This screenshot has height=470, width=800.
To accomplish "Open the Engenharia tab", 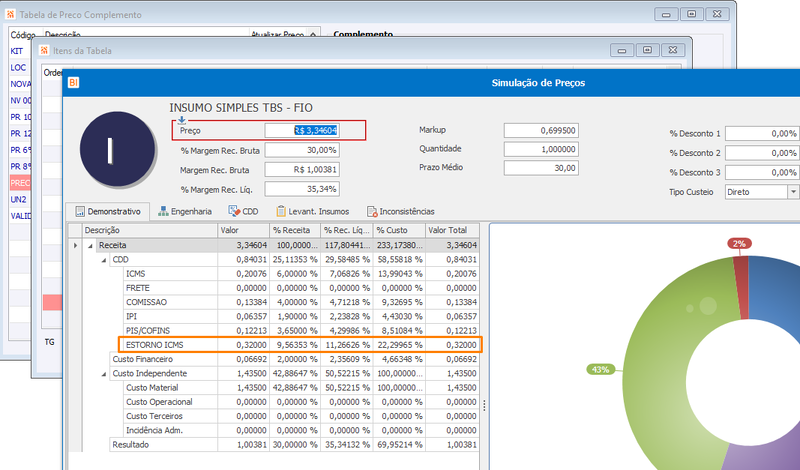I will coord(185,211).
